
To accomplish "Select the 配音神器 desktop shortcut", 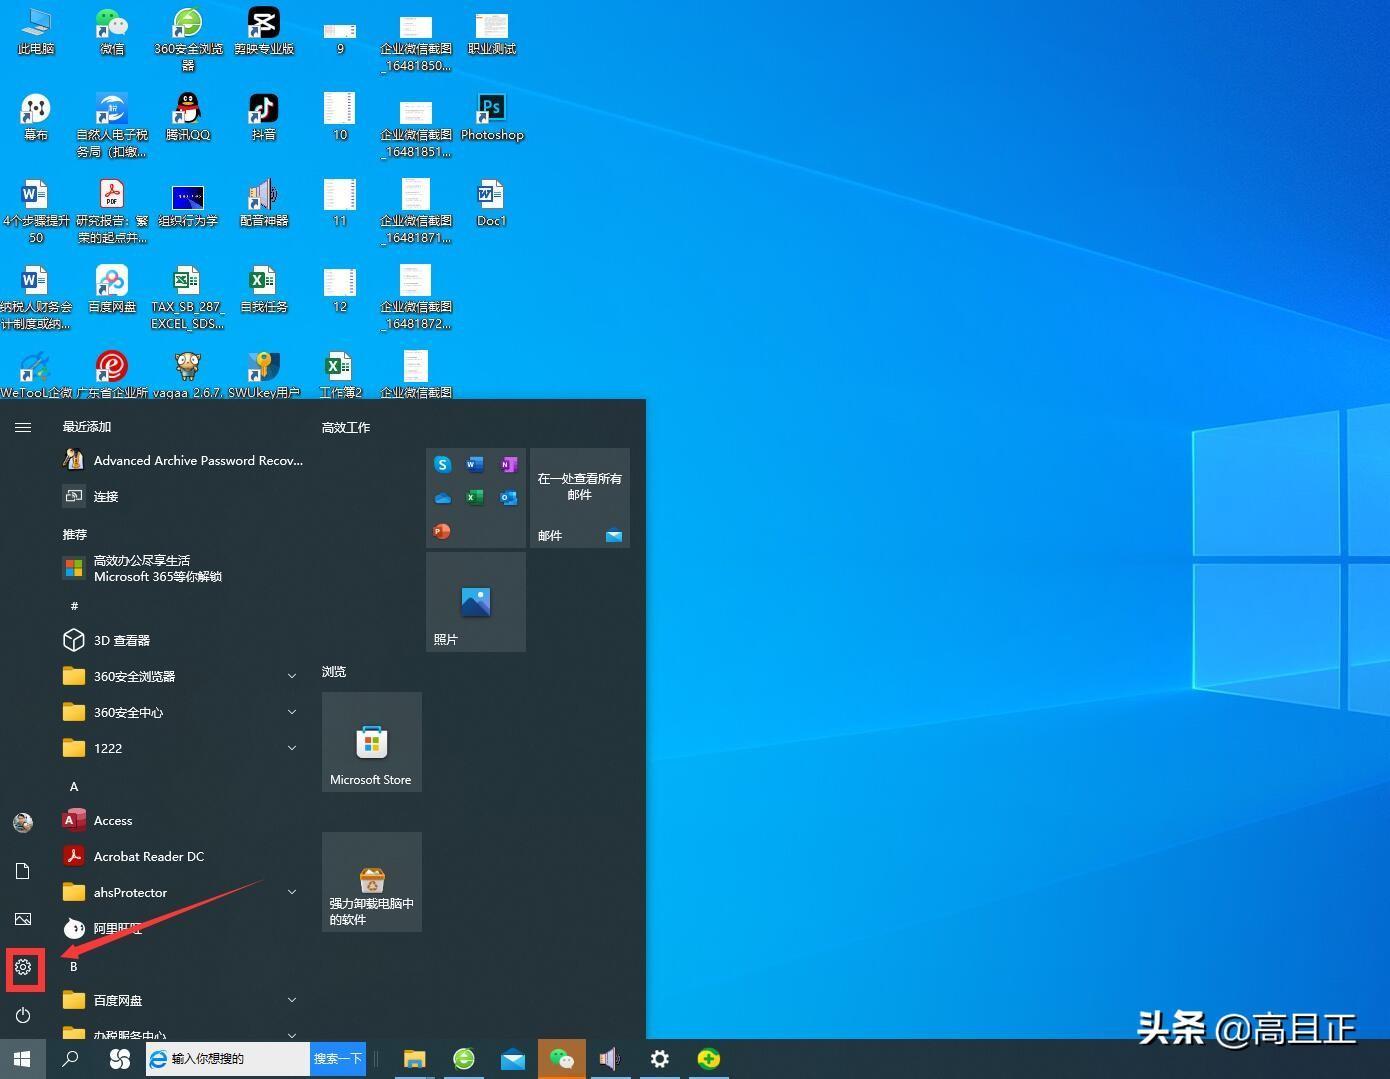I will pyautogui.click(x=264, y=203).
